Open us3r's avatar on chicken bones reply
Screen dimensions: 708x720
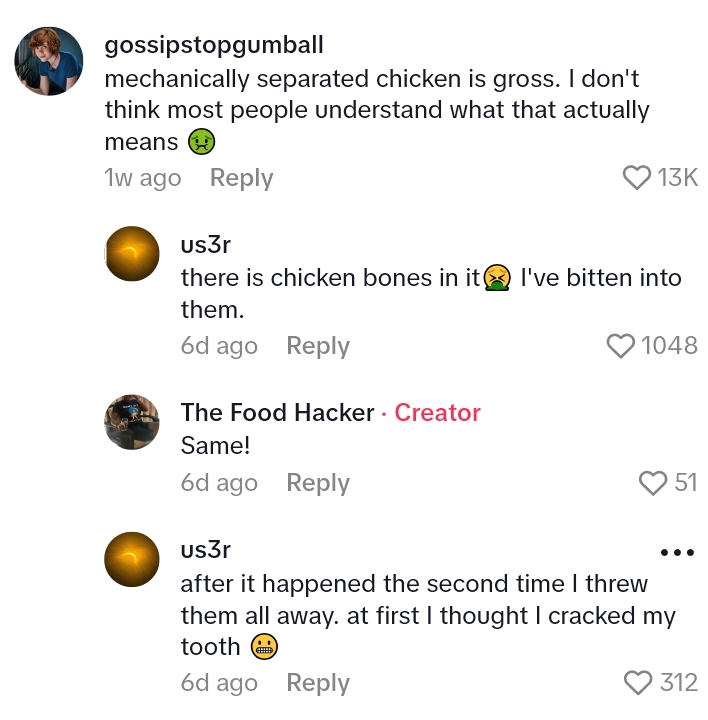click(132, 254)
